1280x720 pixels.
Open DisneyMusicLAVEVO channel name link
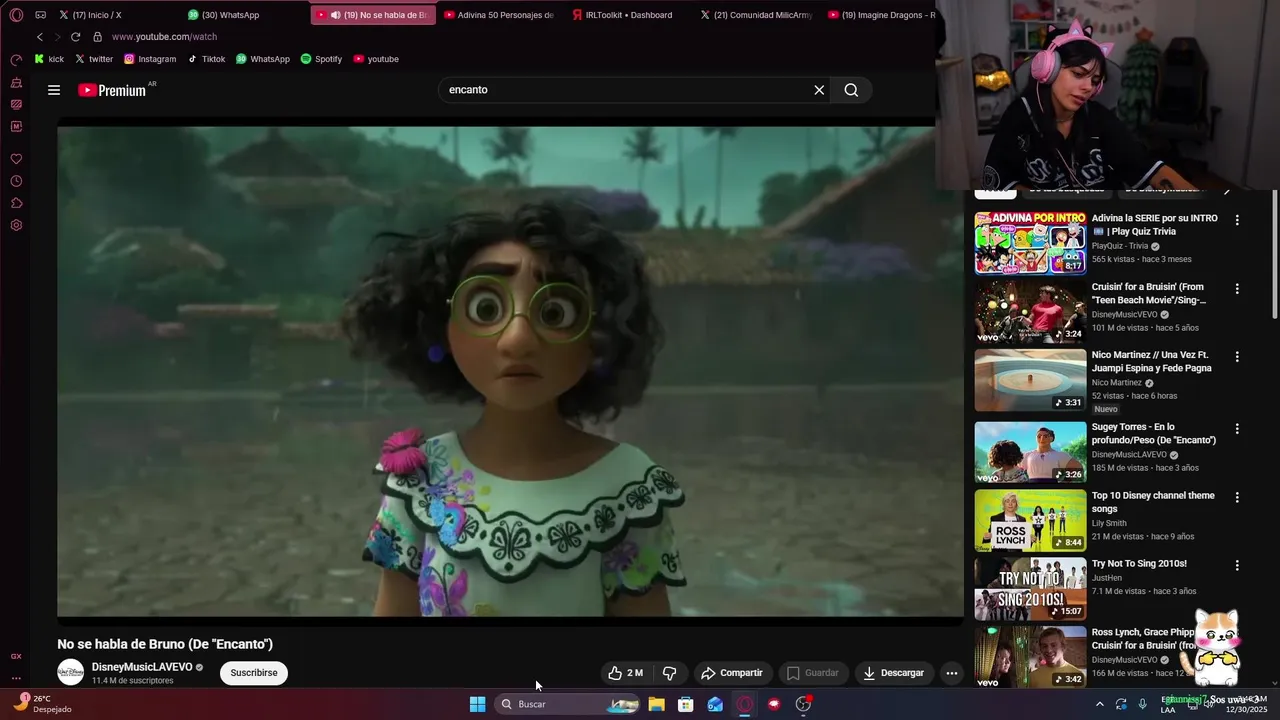pyautogui.click(x=142, y=667)
